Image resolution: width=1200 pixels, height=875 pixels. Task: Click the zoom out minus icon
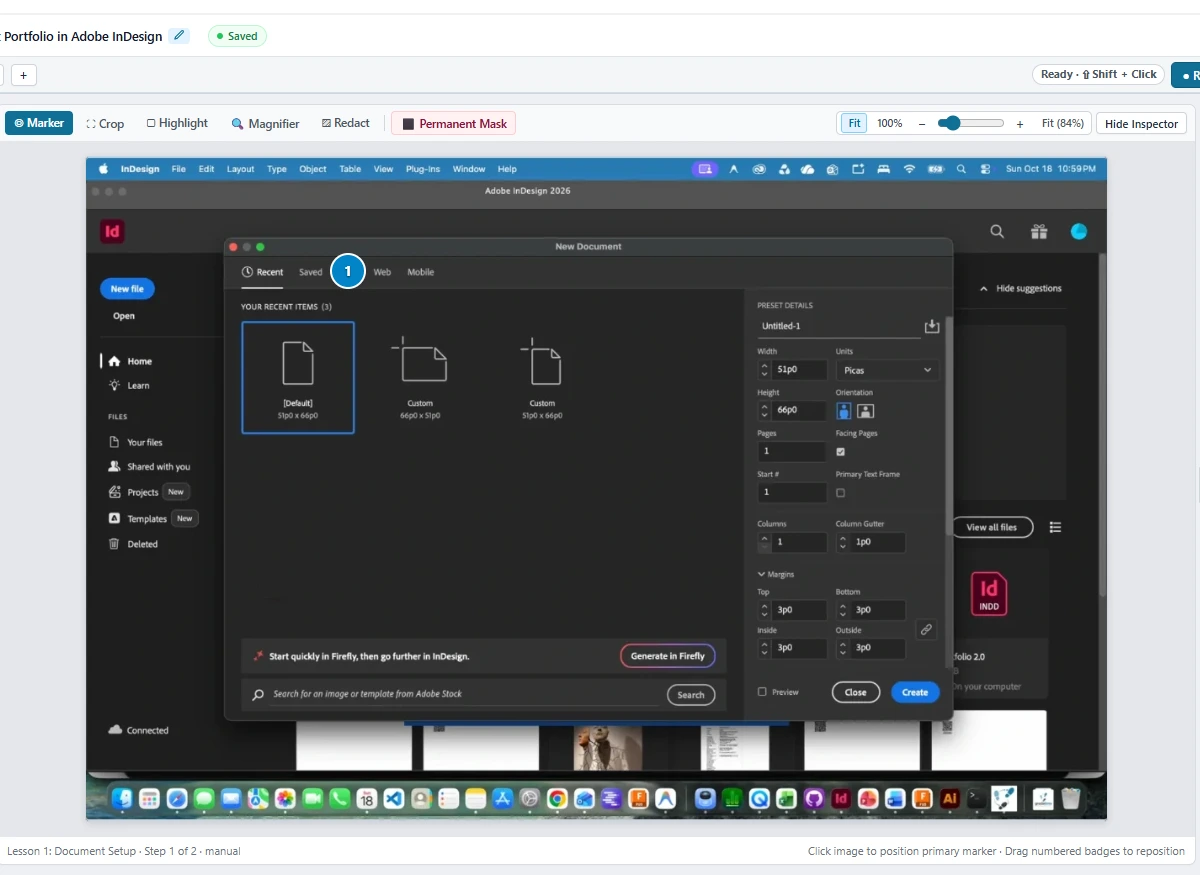pos(921,124)
